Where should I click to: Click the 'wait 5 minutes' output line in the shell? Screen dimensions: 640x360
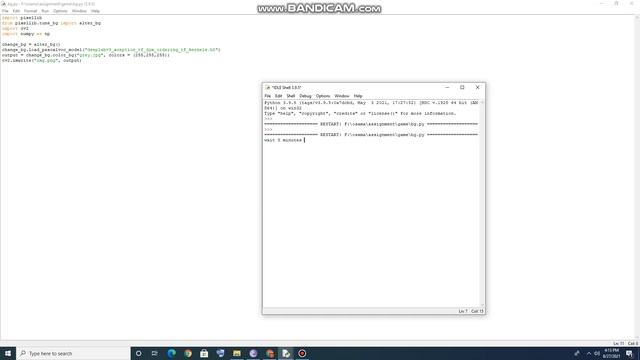283,140
